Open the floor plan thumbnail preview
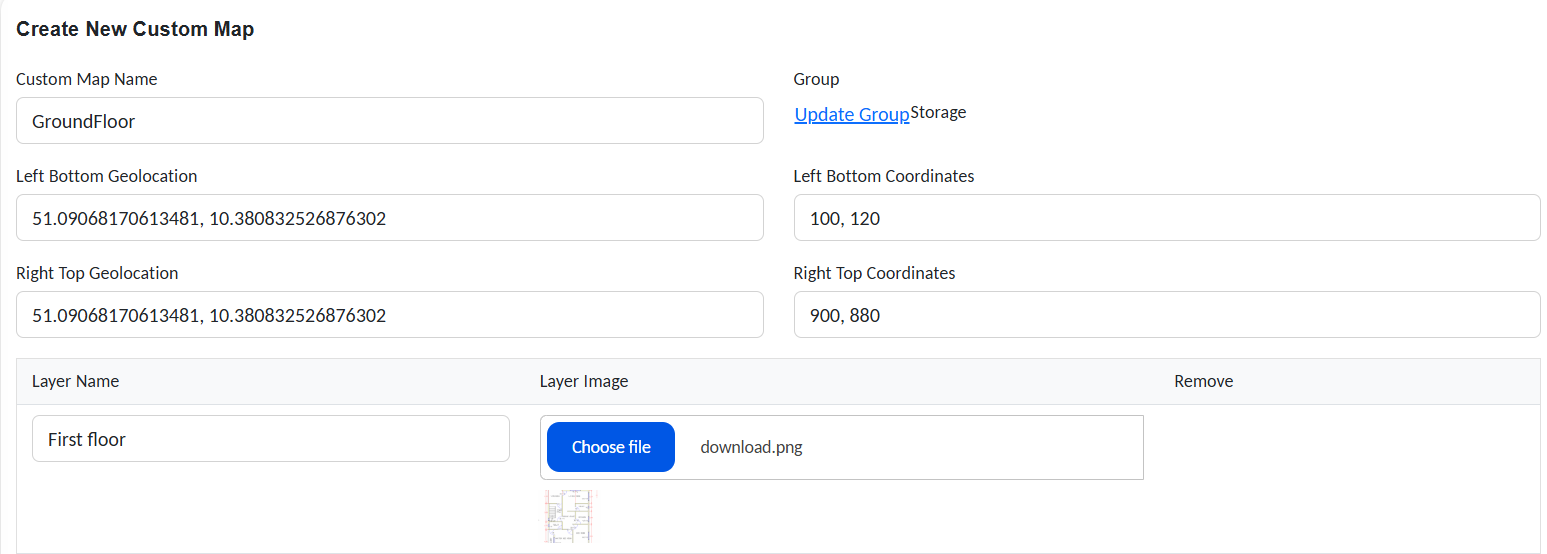Screen dimensions: 1547x554 569,516
